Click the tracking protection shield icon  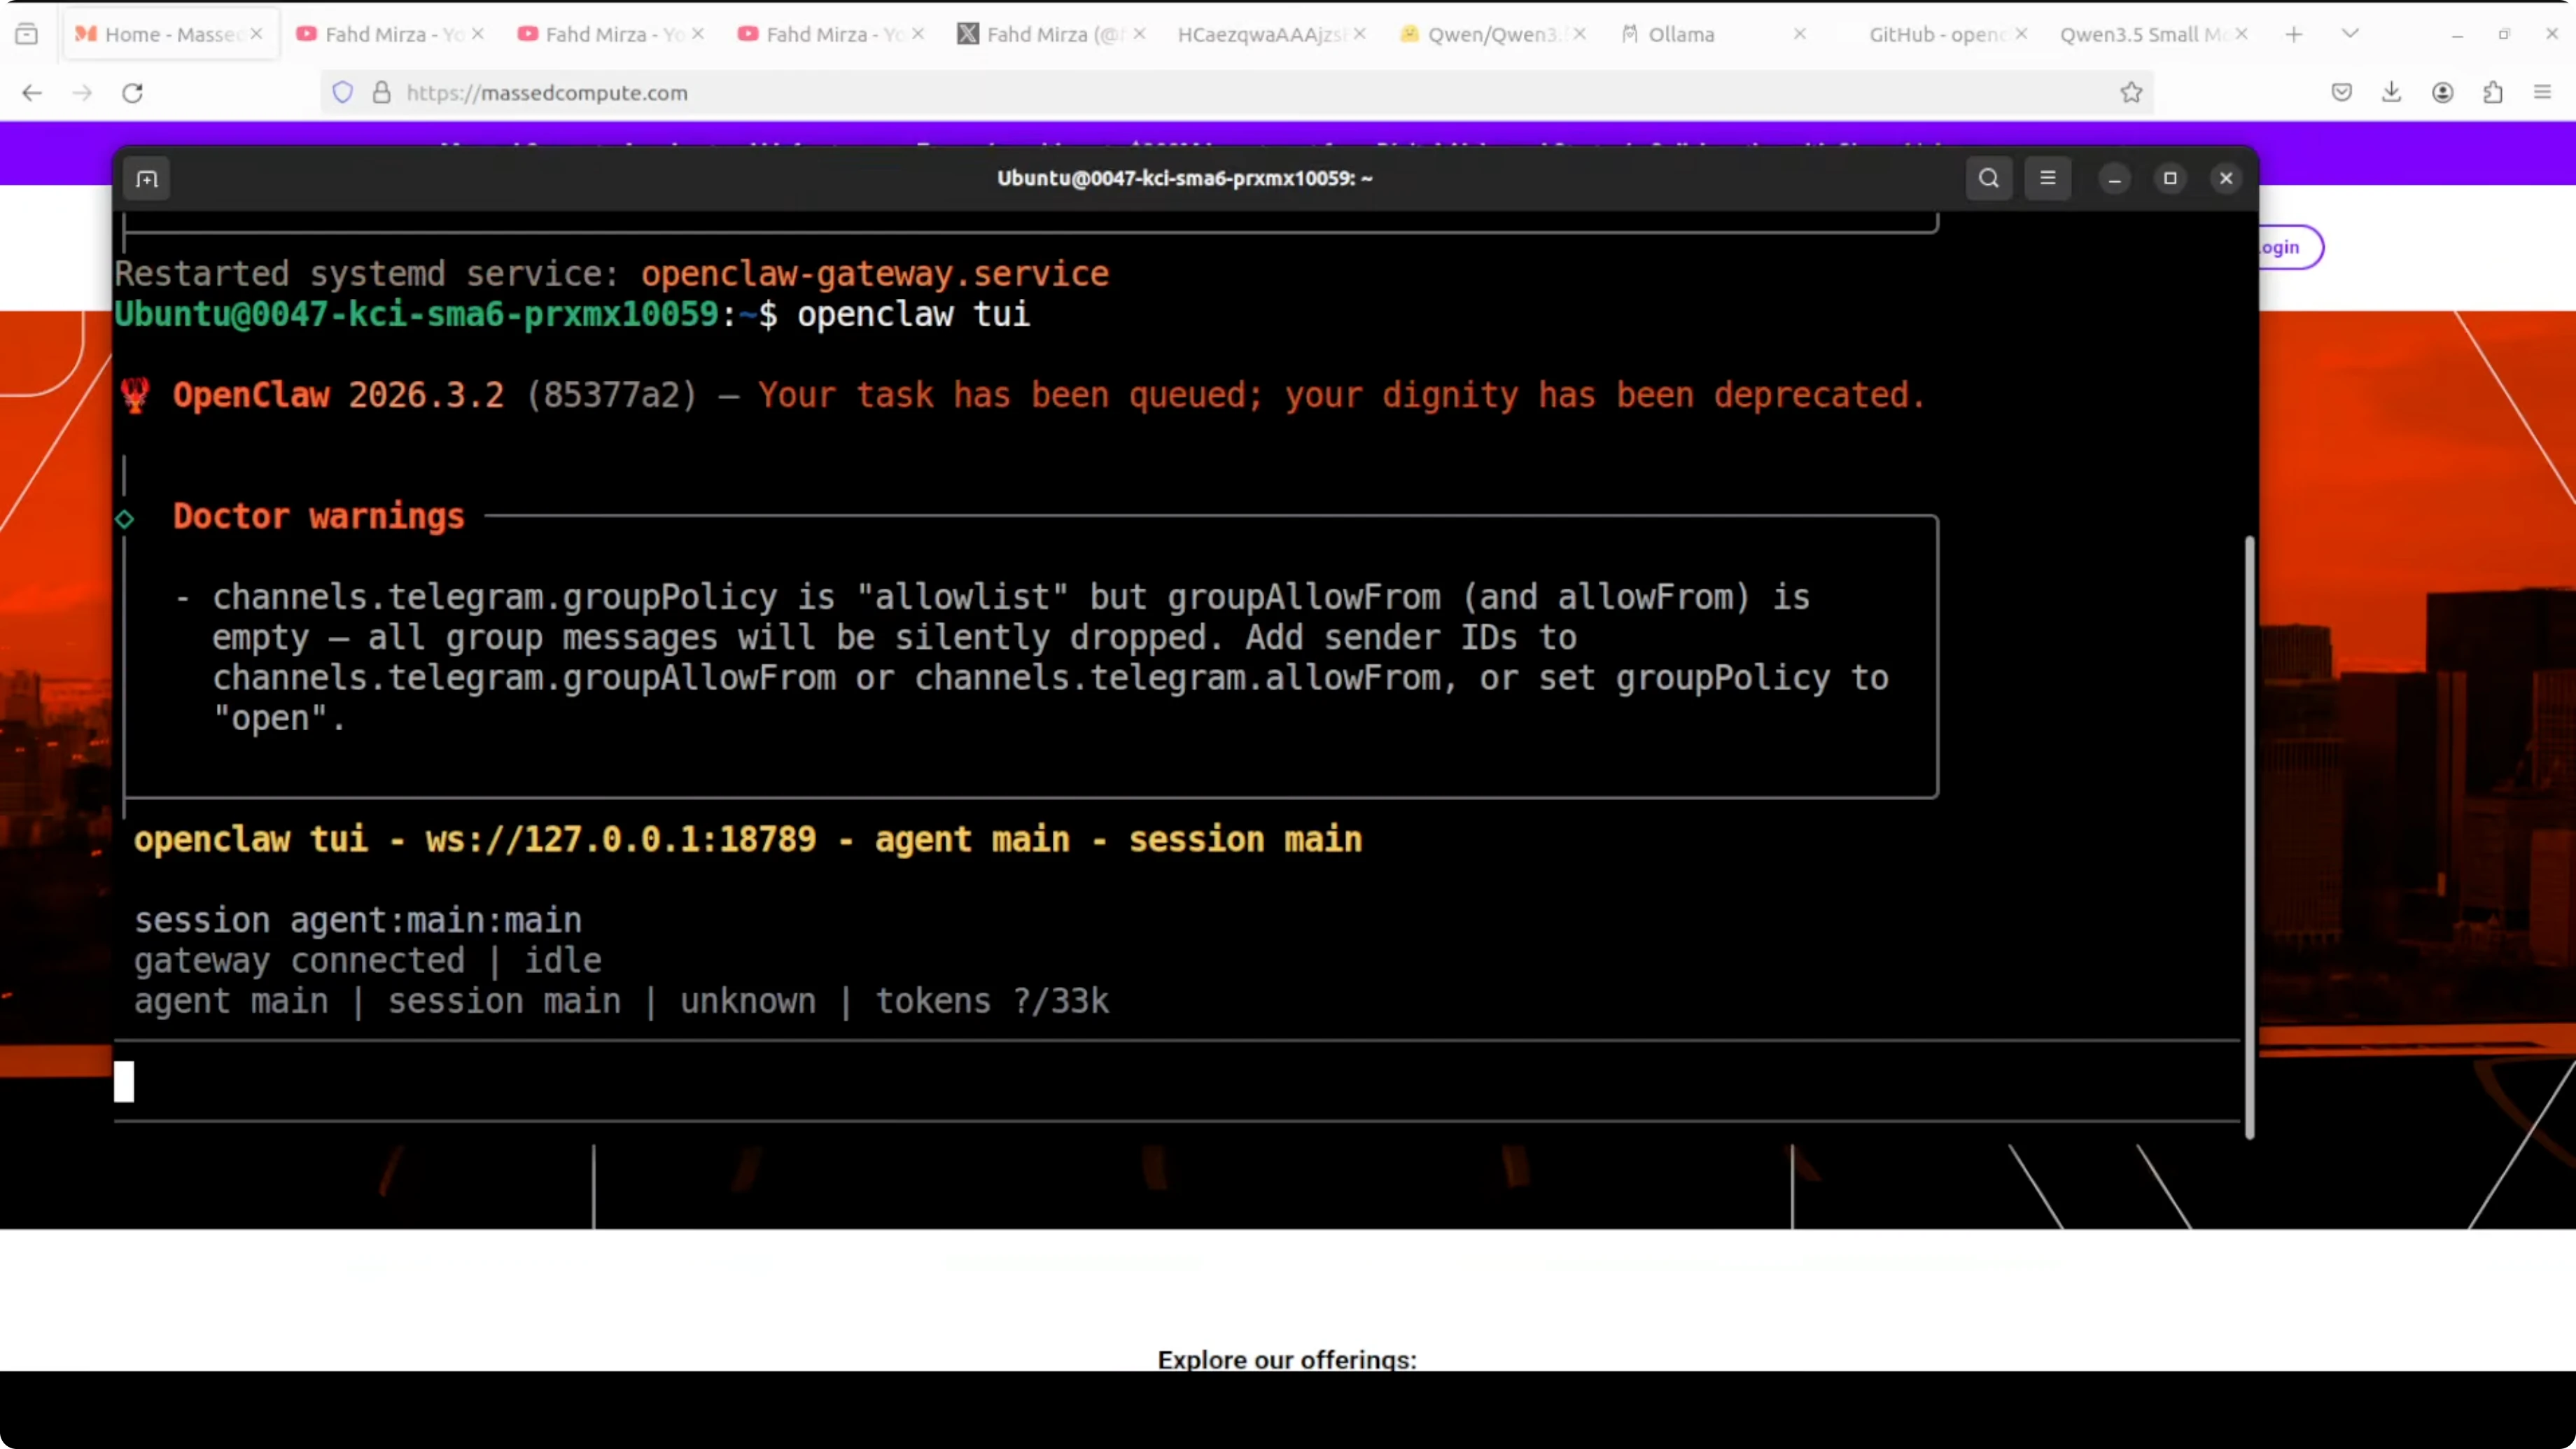[x=342, y=92]
